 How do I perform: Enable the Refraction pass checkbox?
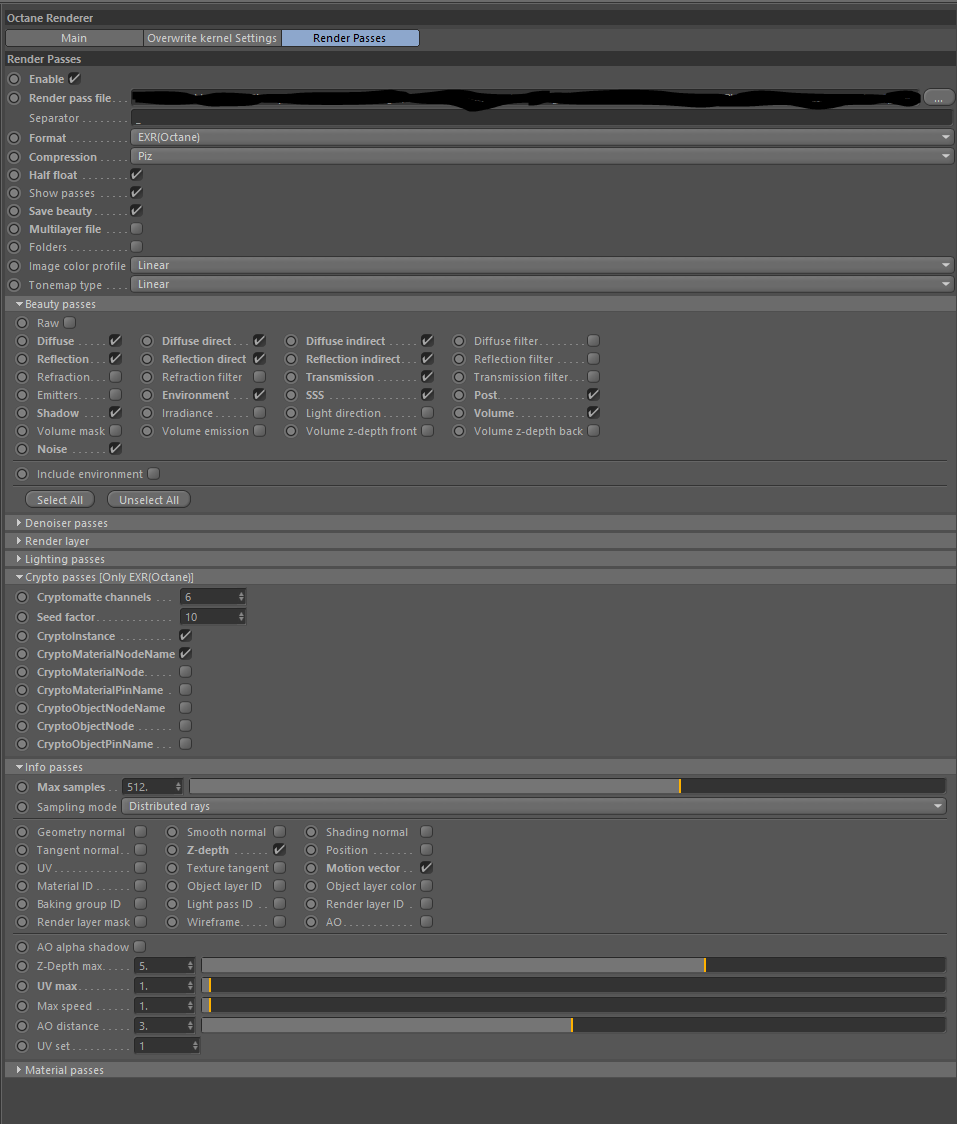[115, 376]
